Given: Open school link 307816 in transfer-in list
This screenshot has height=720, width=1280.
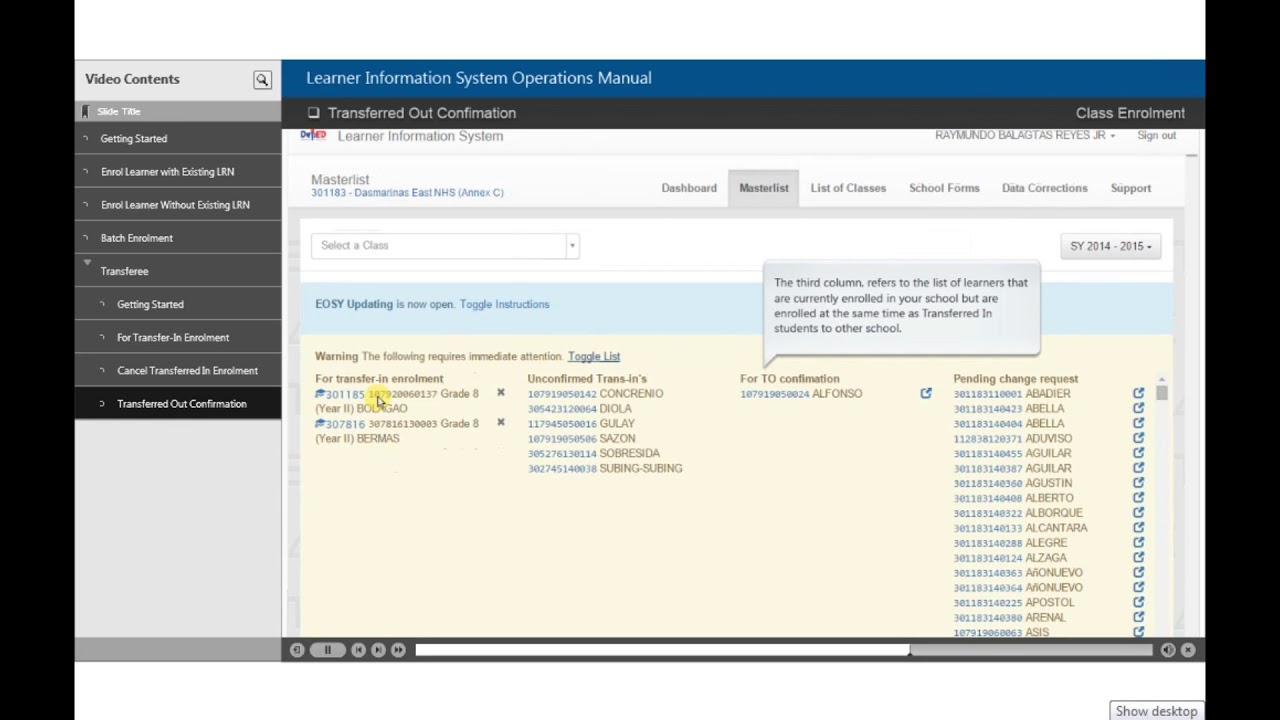Looking at the screenshot, I should 340,424.
